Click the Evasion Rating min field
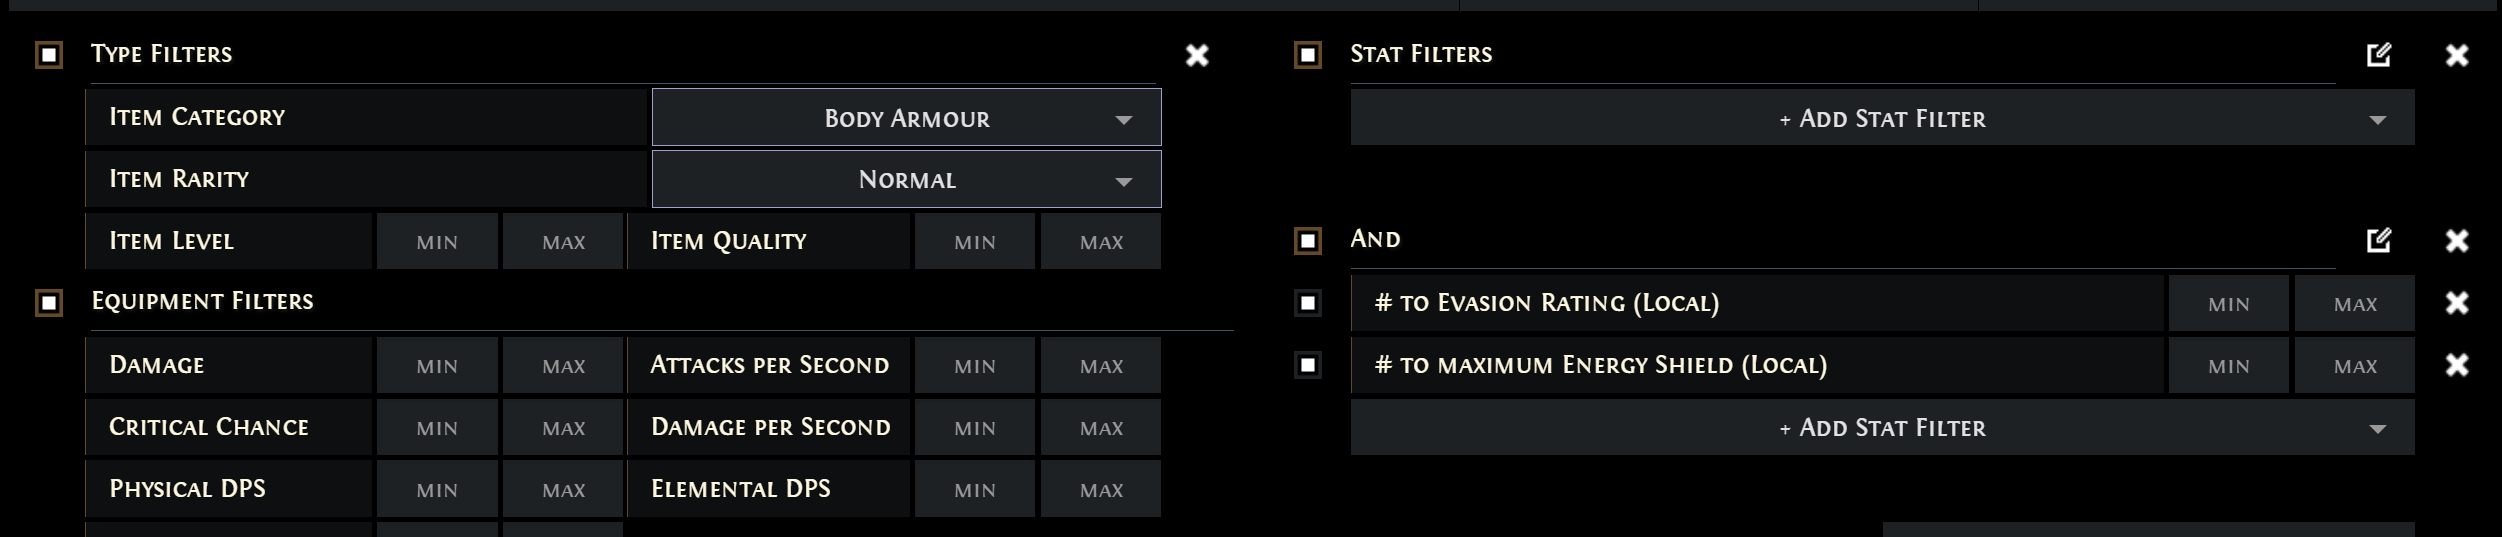Viewport: 2502px width, 537px height. tap(2228, 303)
